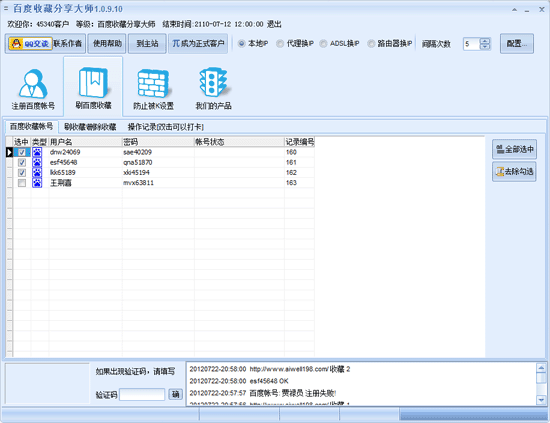Sort by 帐号状态 column header

coord(239,142)
